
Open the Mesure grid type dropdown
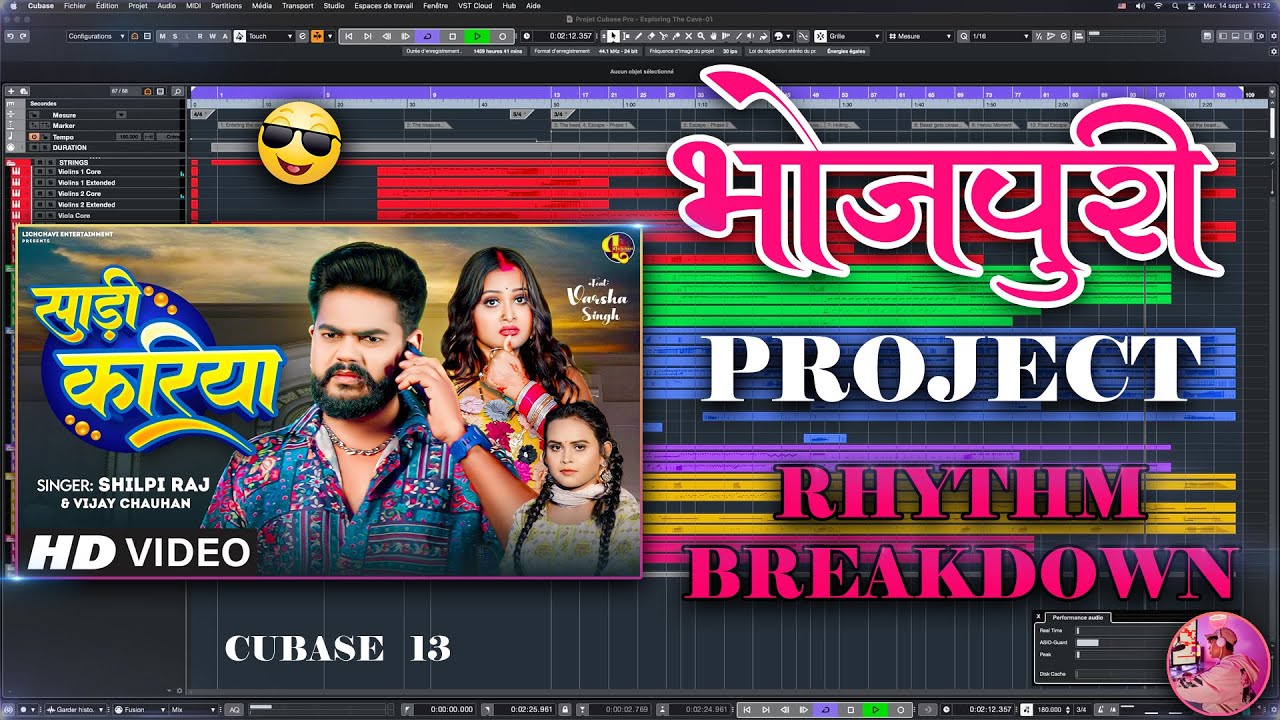point(921,36)
